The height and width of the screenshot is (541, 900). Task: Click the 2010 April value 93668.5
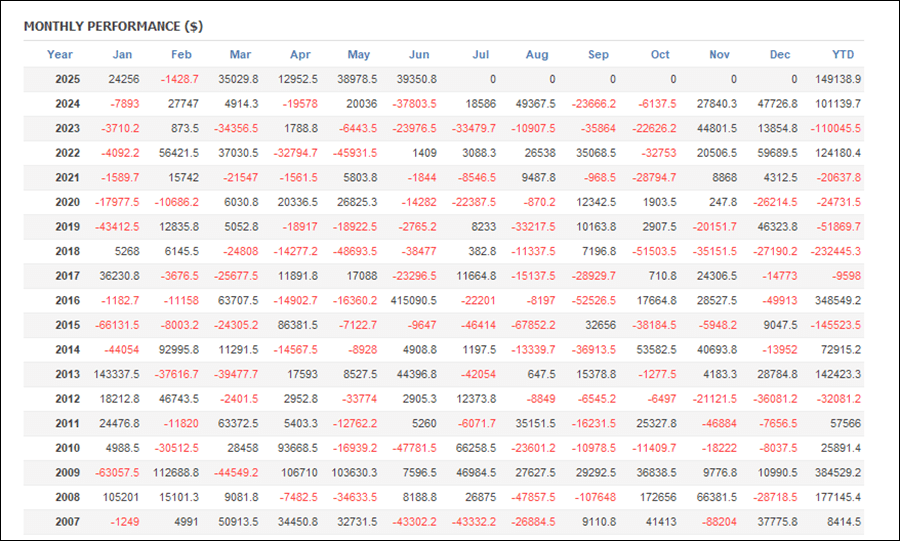(x=298, y=448)
